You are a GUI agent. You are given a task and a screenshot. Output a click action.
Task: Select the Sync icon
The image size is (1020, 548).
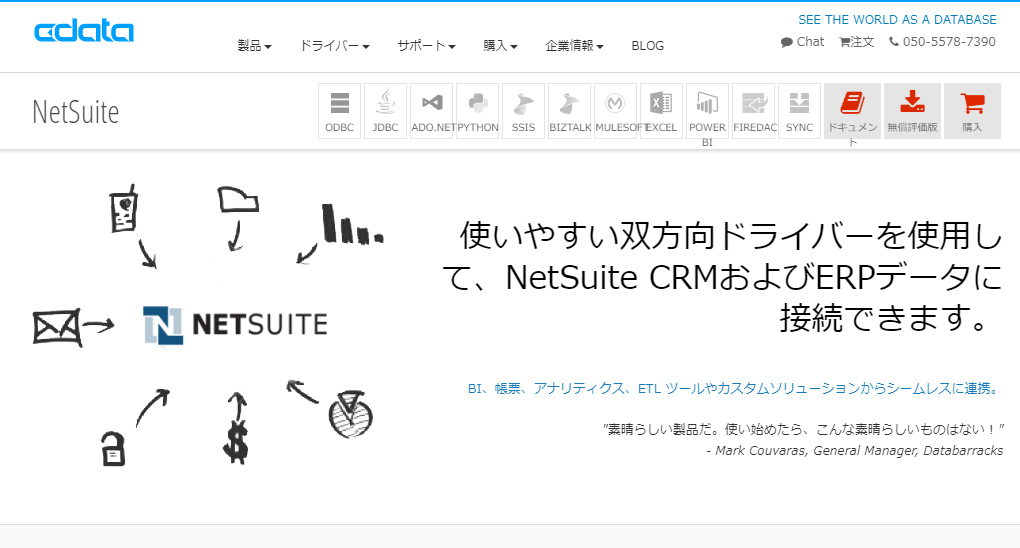click(799, 111)
